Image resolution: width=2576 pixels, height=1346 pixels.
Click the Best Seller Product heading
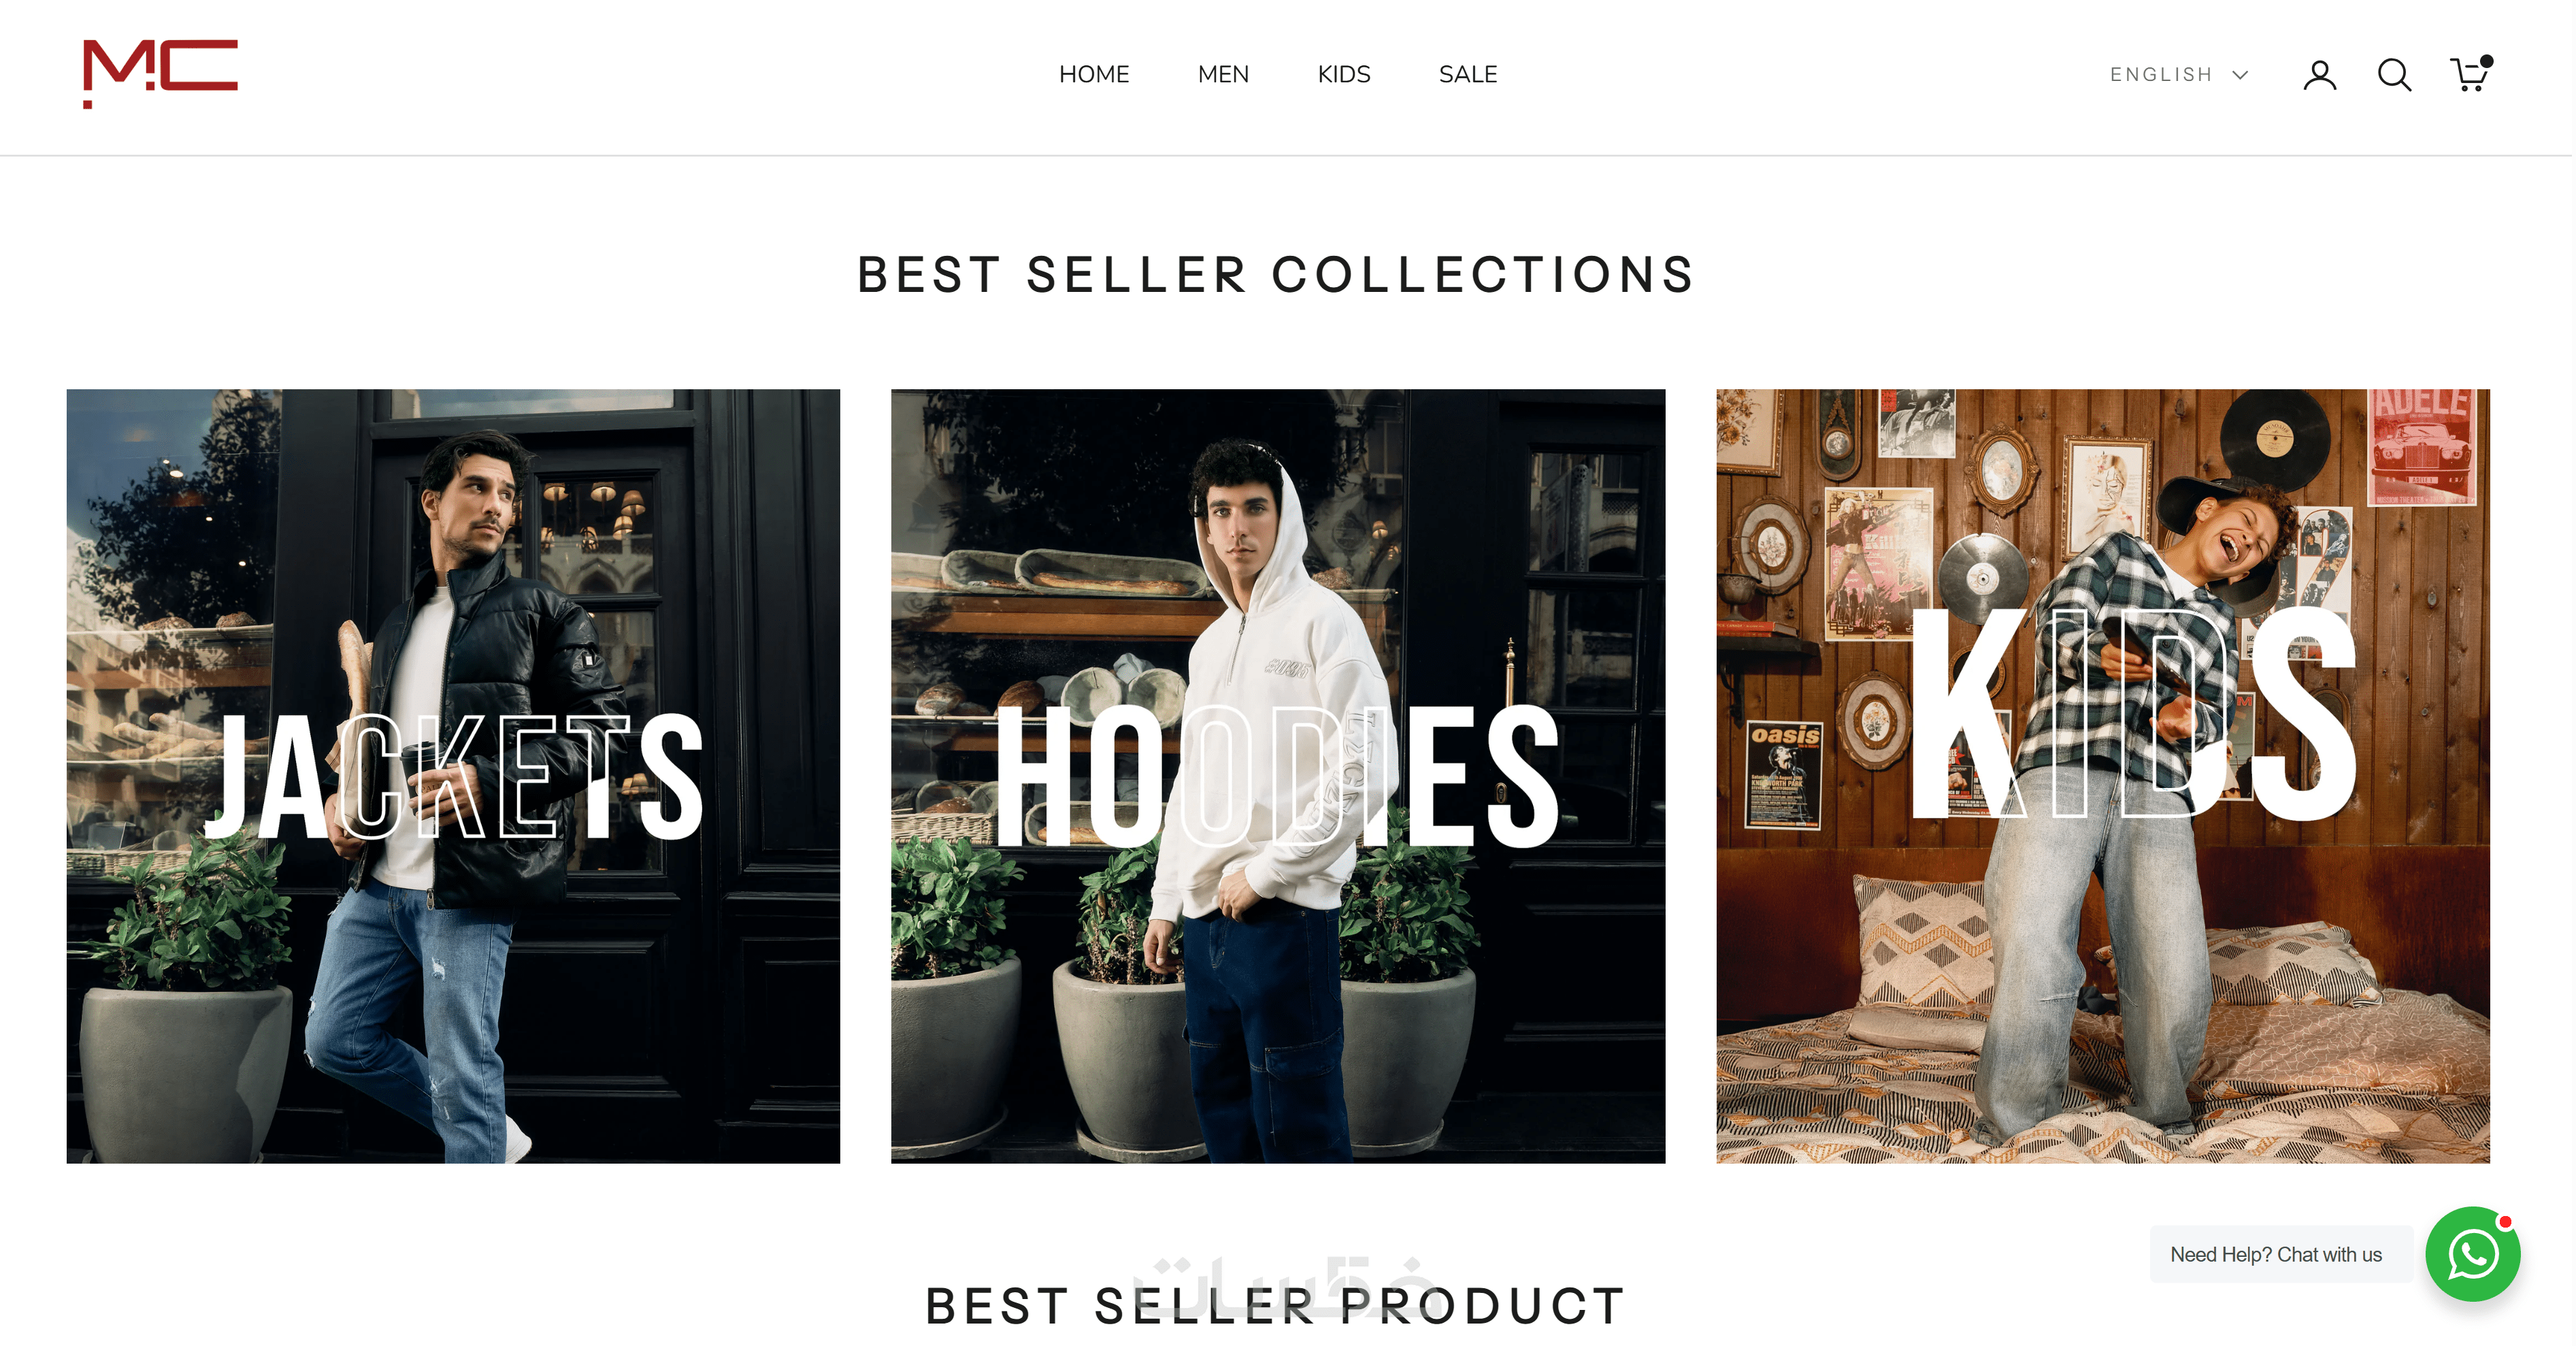(1277, 1307)
